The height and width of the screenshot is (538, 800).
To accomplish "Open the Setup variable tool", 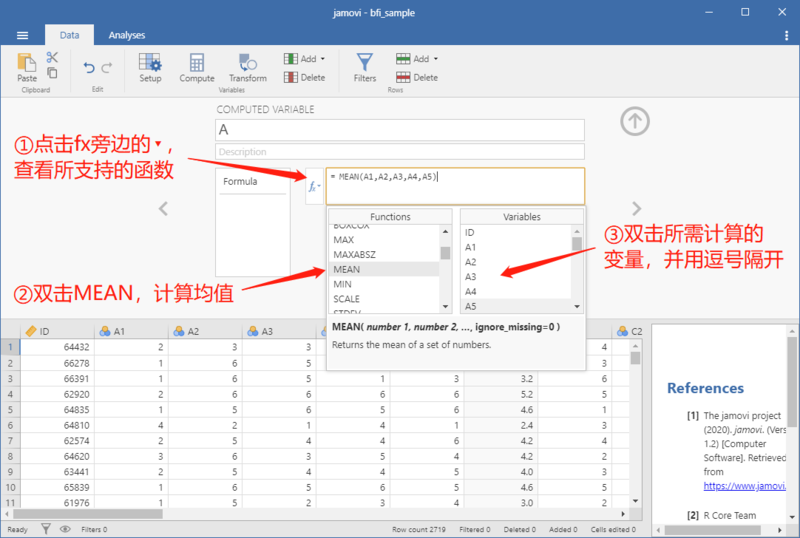I will tap(150, 67).
